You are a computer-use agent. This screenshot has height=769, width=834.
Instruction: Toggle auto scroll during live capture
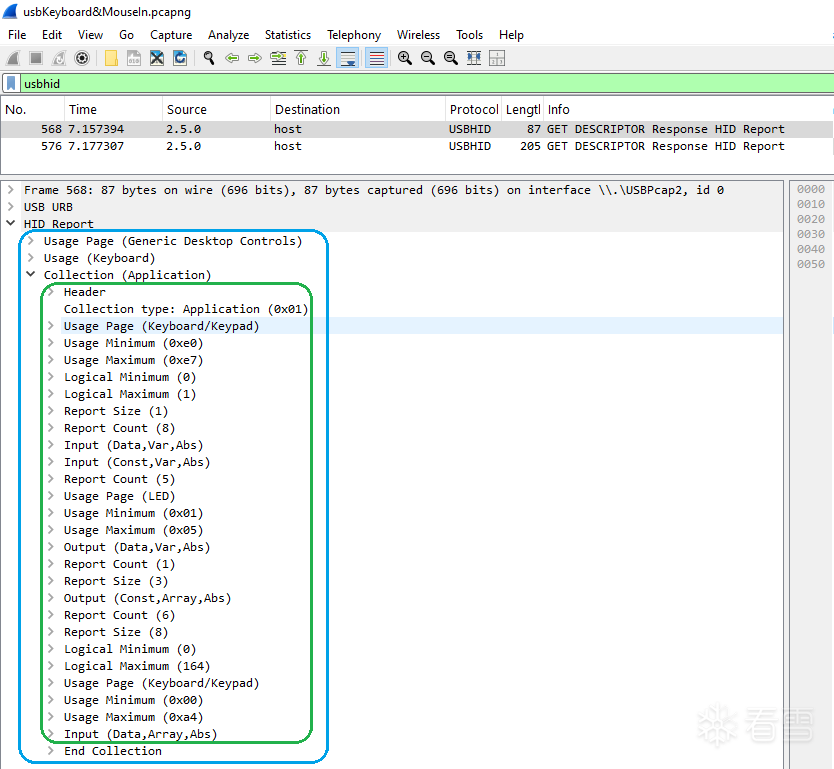click(347, 58)
